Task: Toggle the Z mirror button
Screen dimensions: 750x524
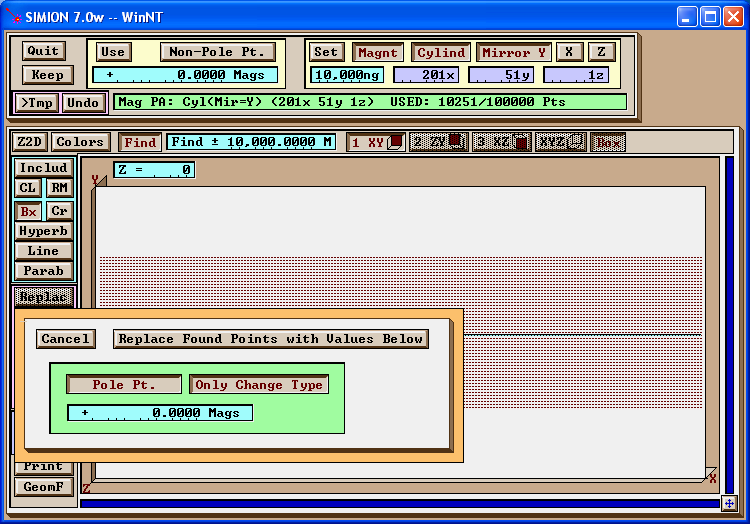Action: (601, 52)
